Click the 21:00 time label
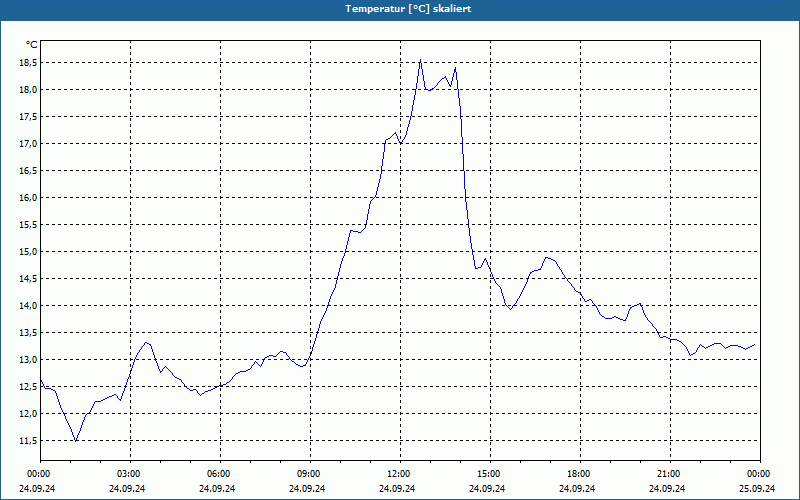The image size is (800, 500). [x=670, y=474]
